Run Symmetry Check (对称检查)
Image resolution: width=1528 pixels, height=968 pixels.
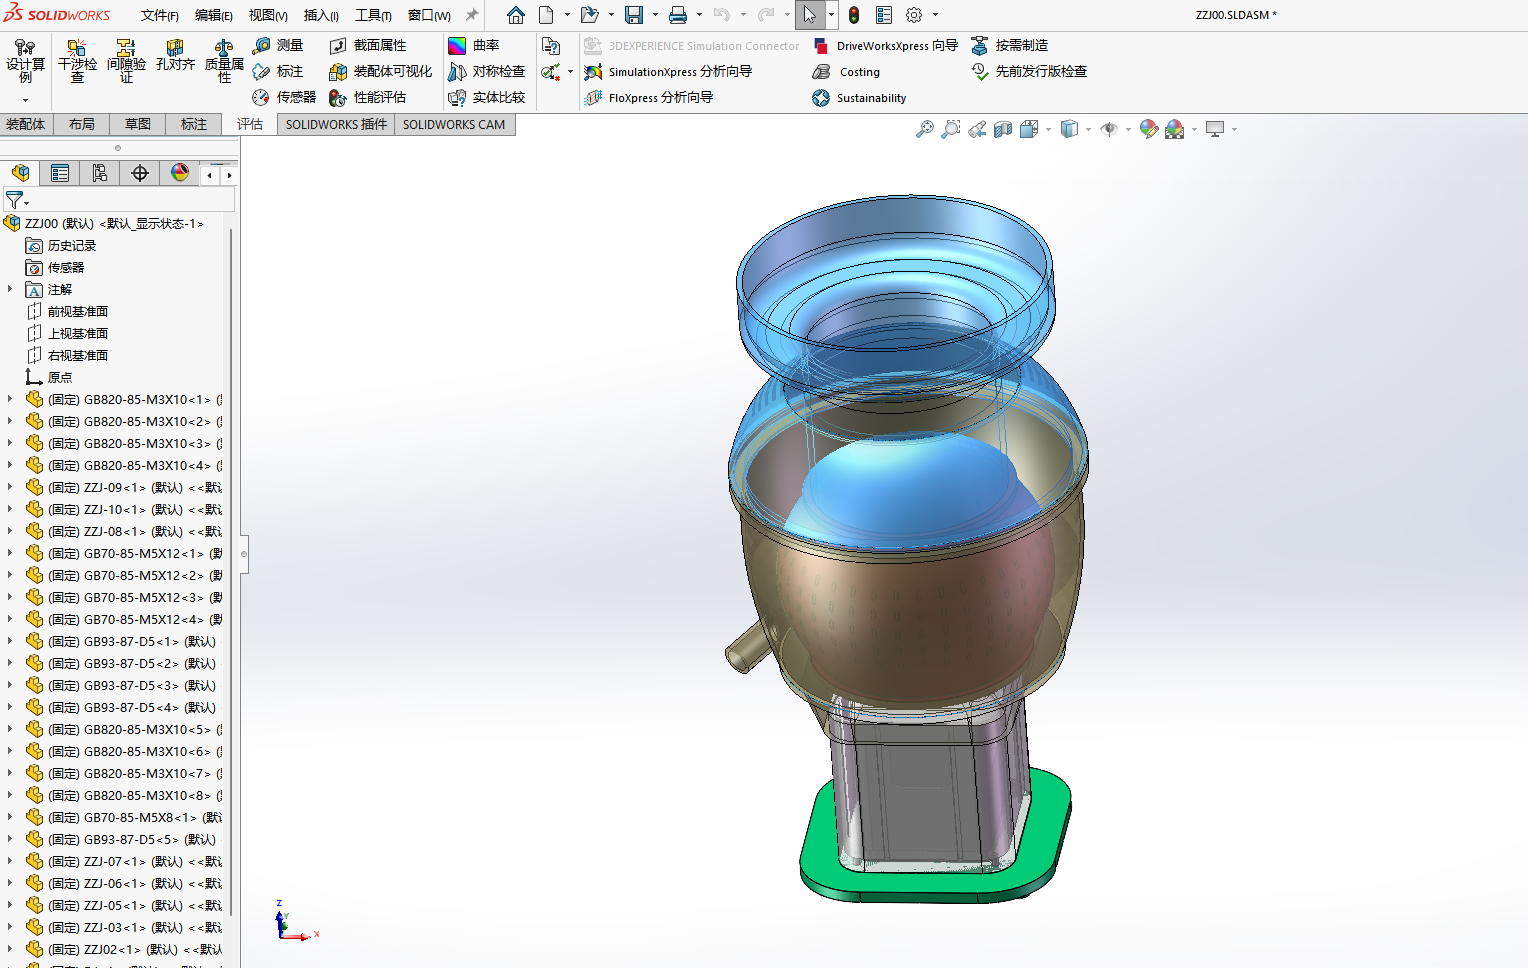click(487, 72)
